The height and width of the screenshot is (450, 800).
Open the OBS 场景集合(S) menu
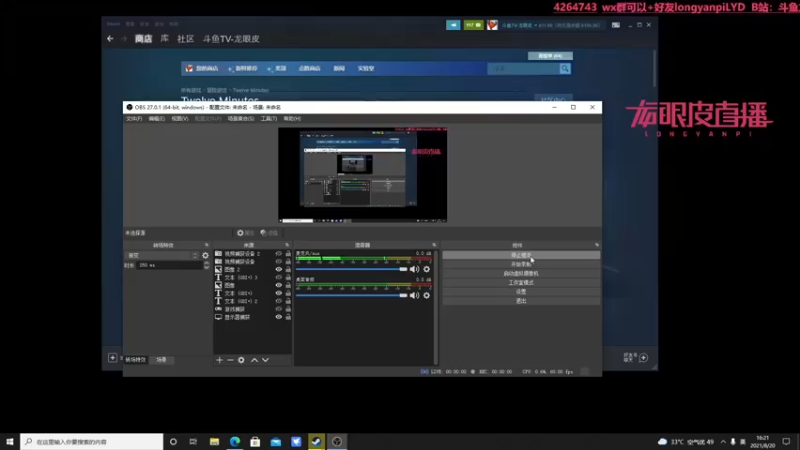coord(241,118)
